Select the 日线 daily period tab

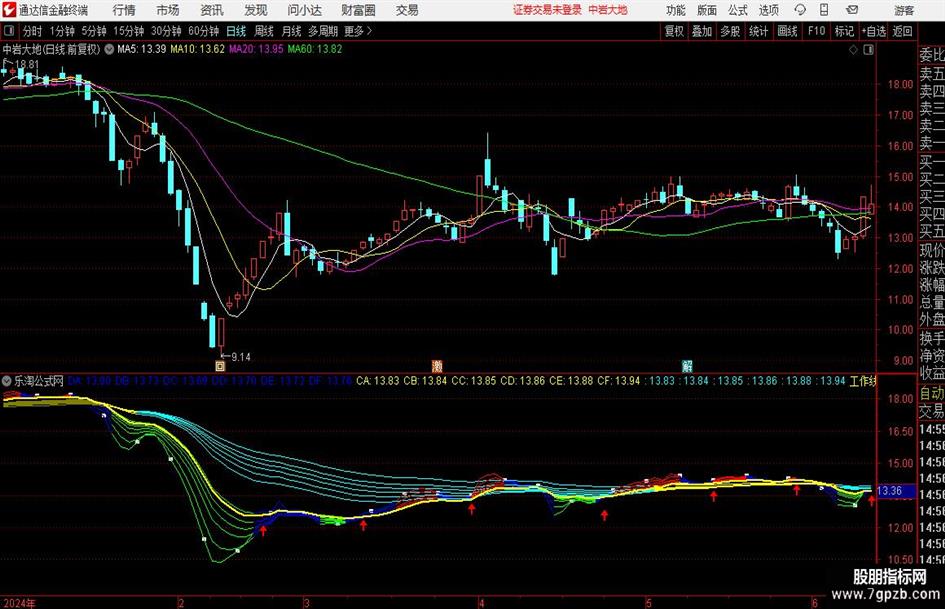pos(236,31)
